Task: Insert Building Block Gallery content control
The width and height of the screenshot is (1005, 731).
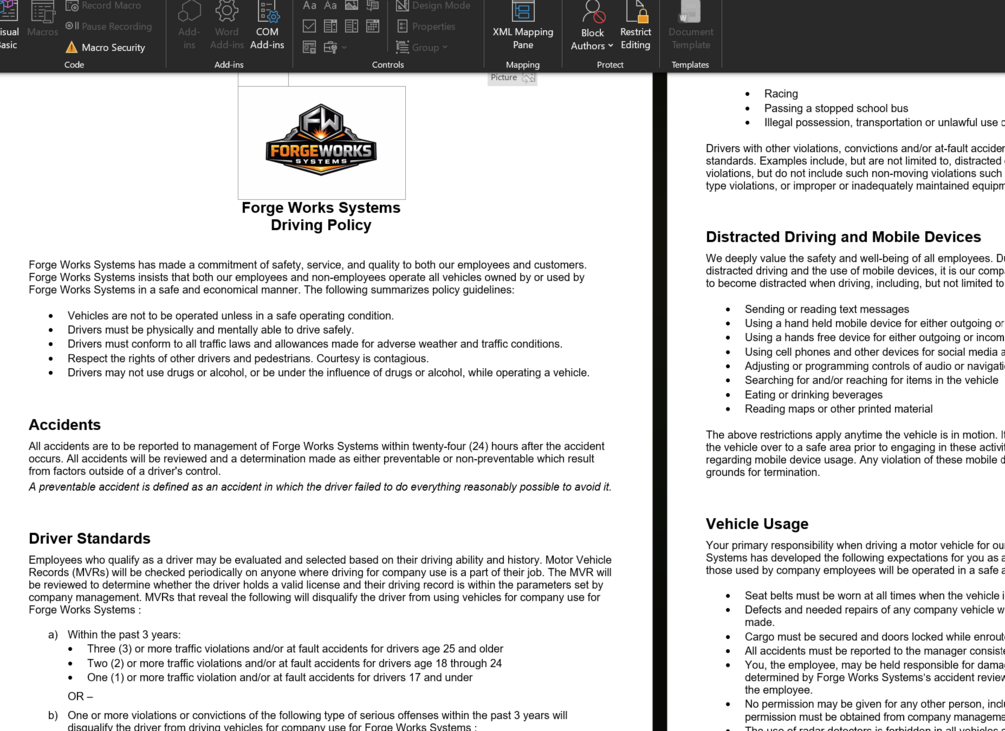Action: point(372,6)
